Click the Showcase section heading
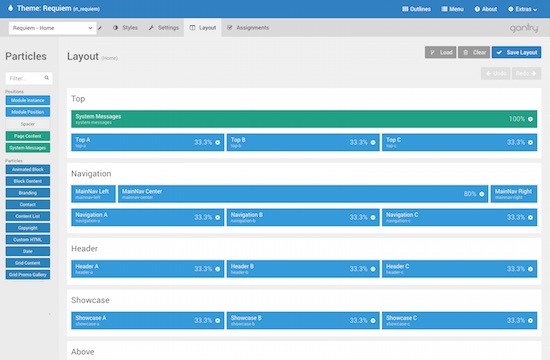This screenshot has height=360, width=550. [x=90, y=300]
